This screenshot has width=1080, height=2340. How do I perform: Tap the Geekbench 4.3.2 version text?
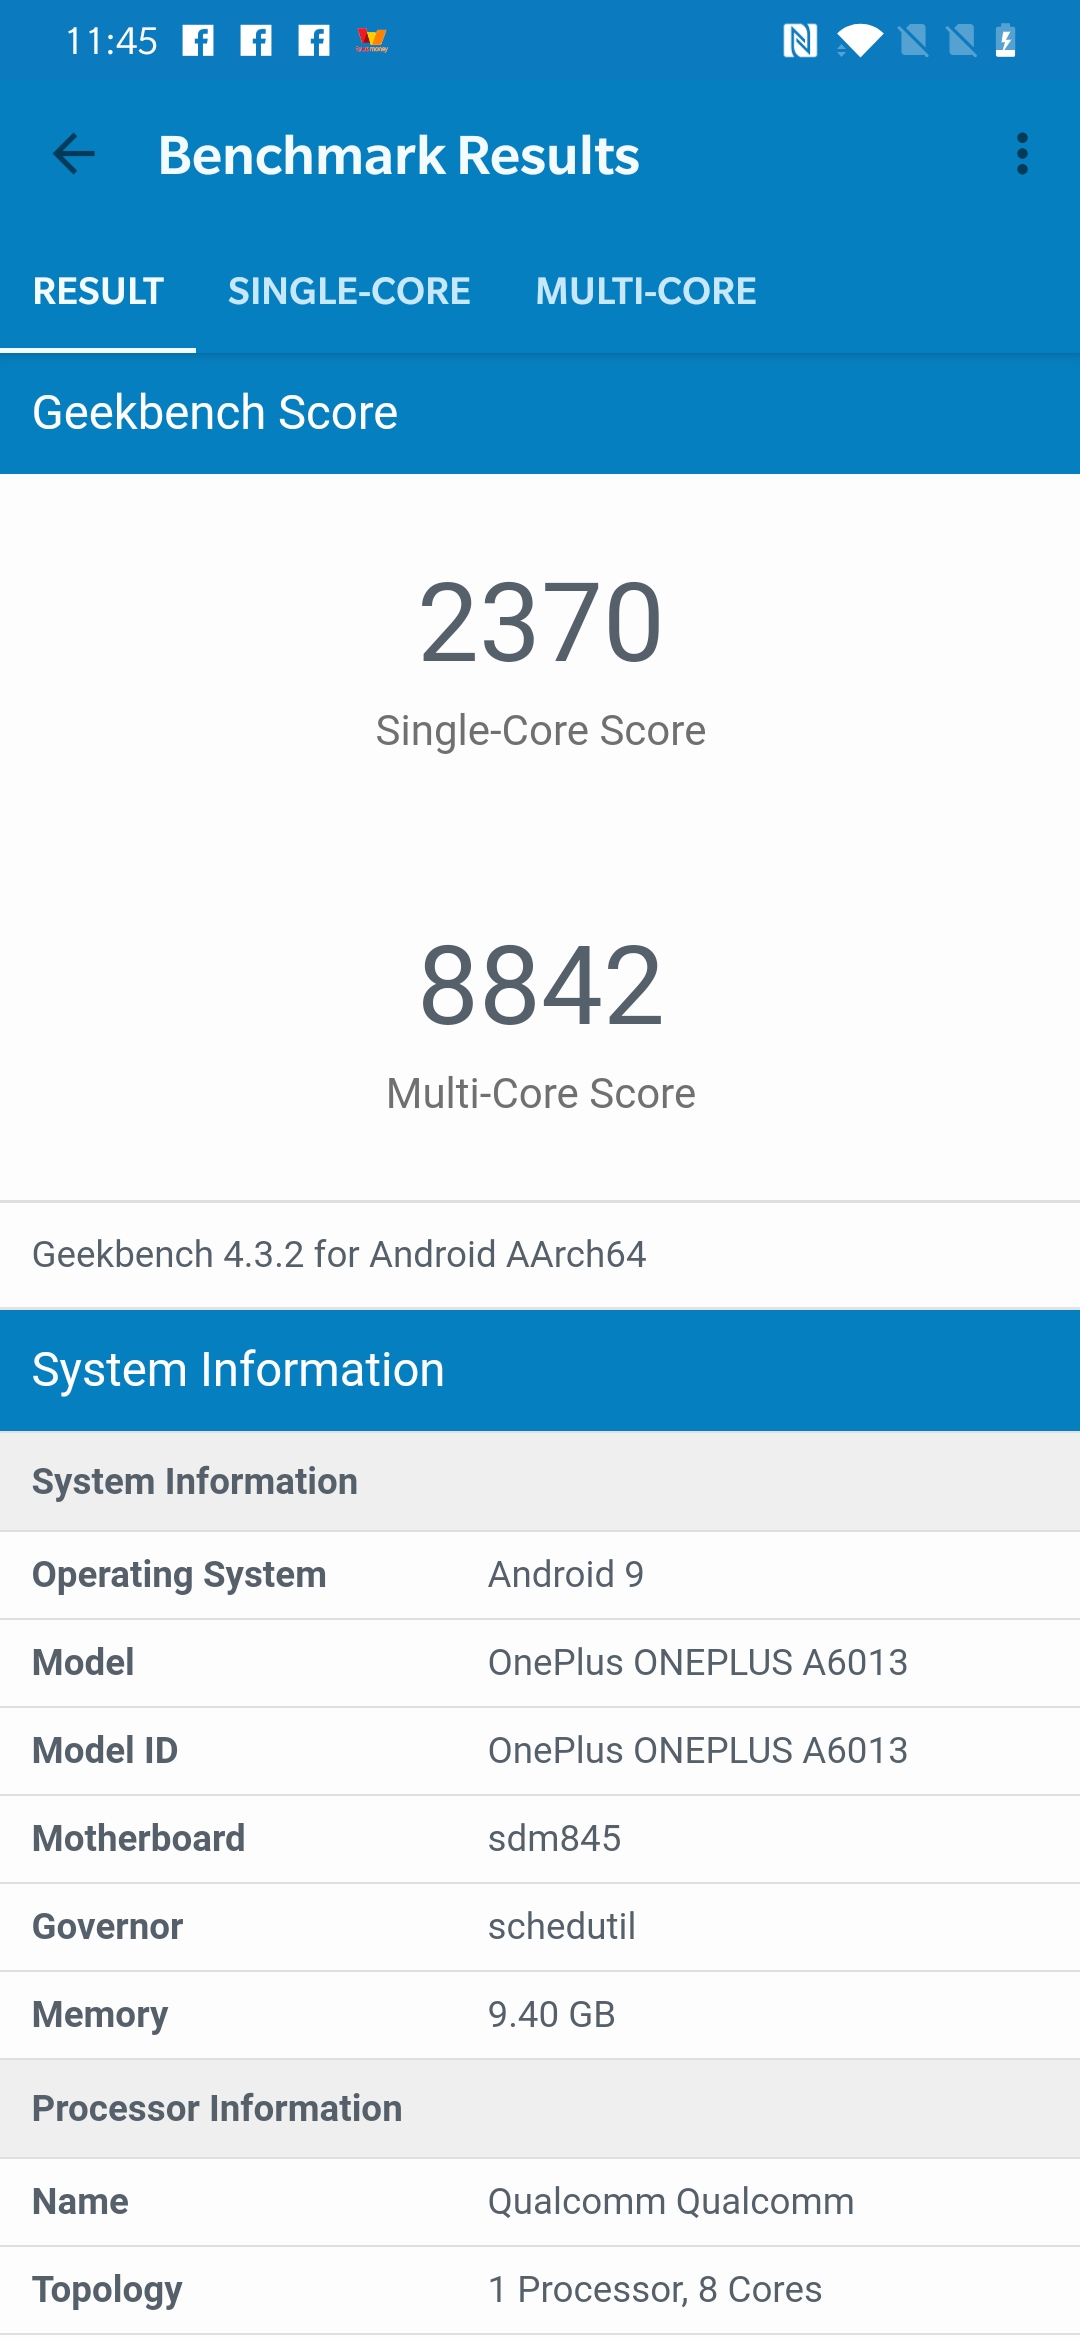[x=339, y=1254]
